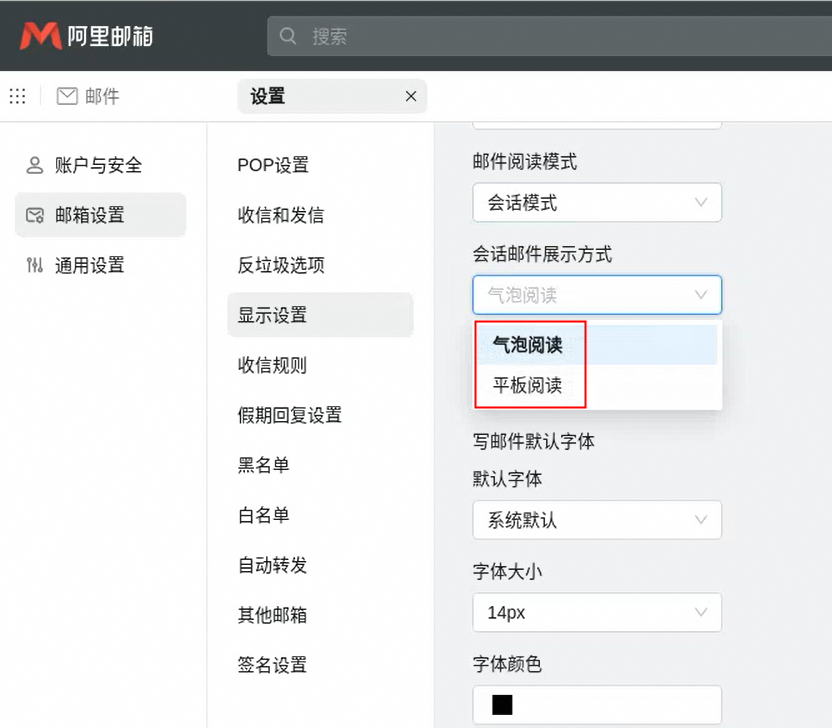Choose 平板阅读 from the dropdown list
This screenshot has height=728, width=832.
pyautogui.click(x=528, y=385)
